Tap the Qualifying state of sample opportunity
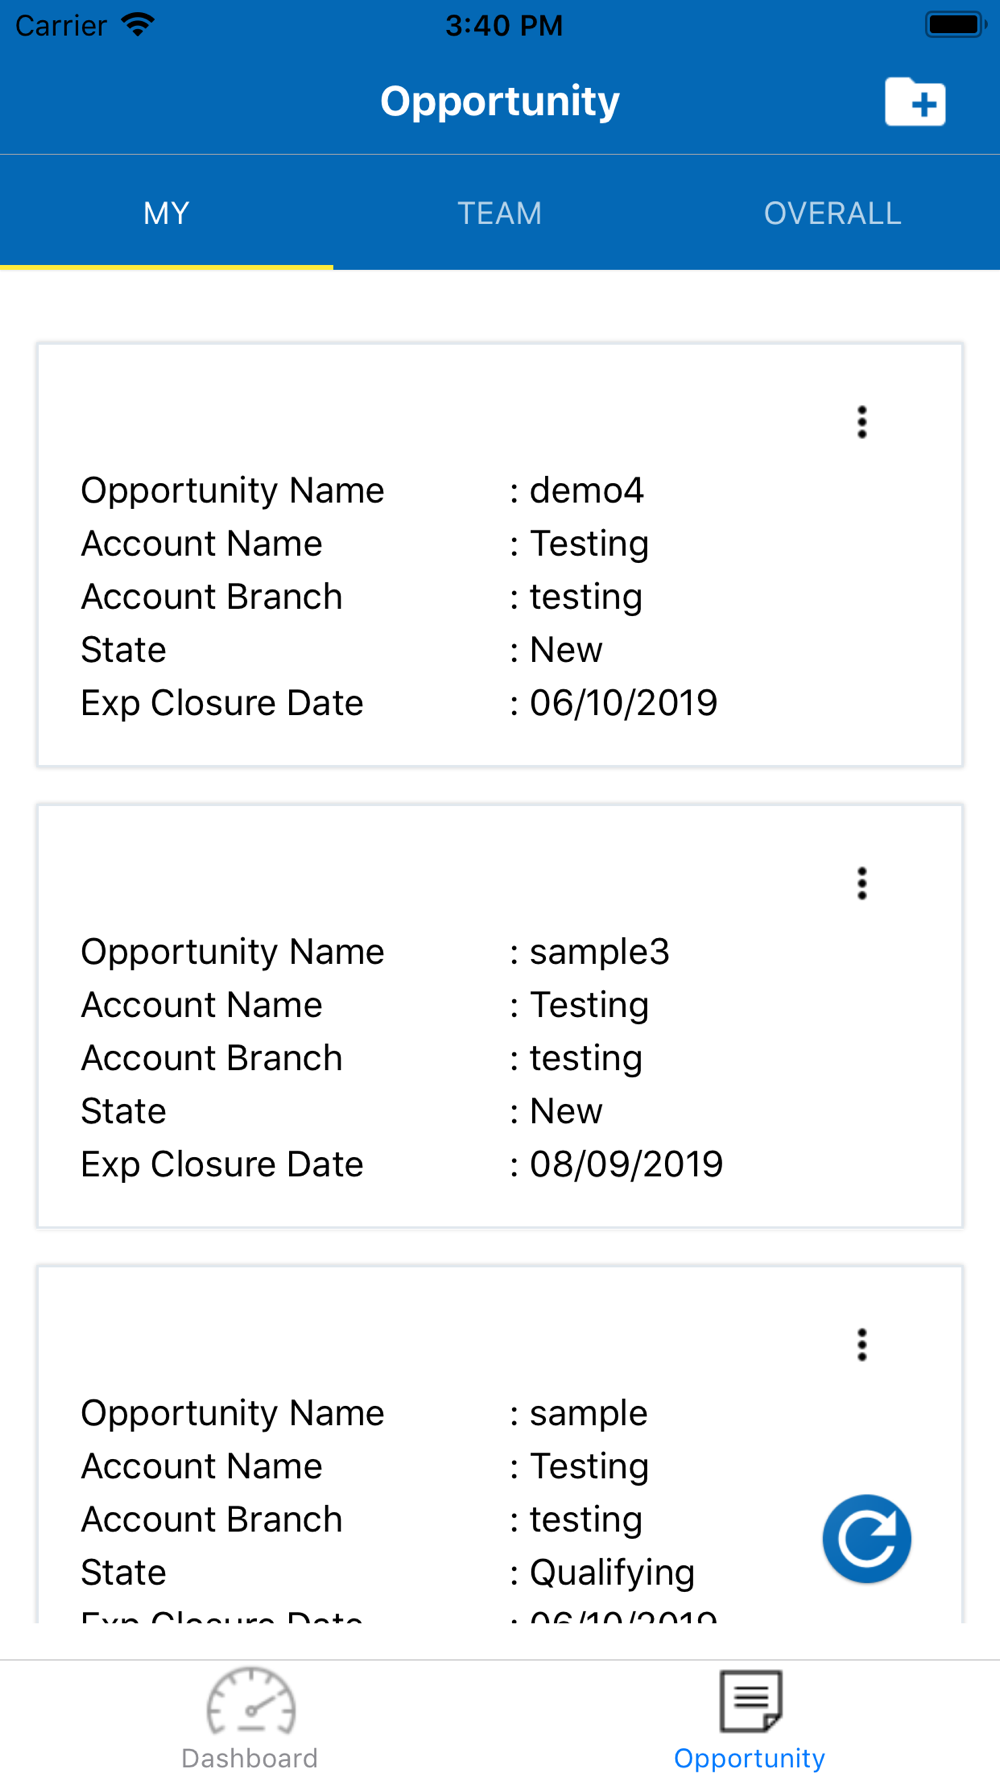The width and height of the screenshot is (1000, 1778). 611,1572
